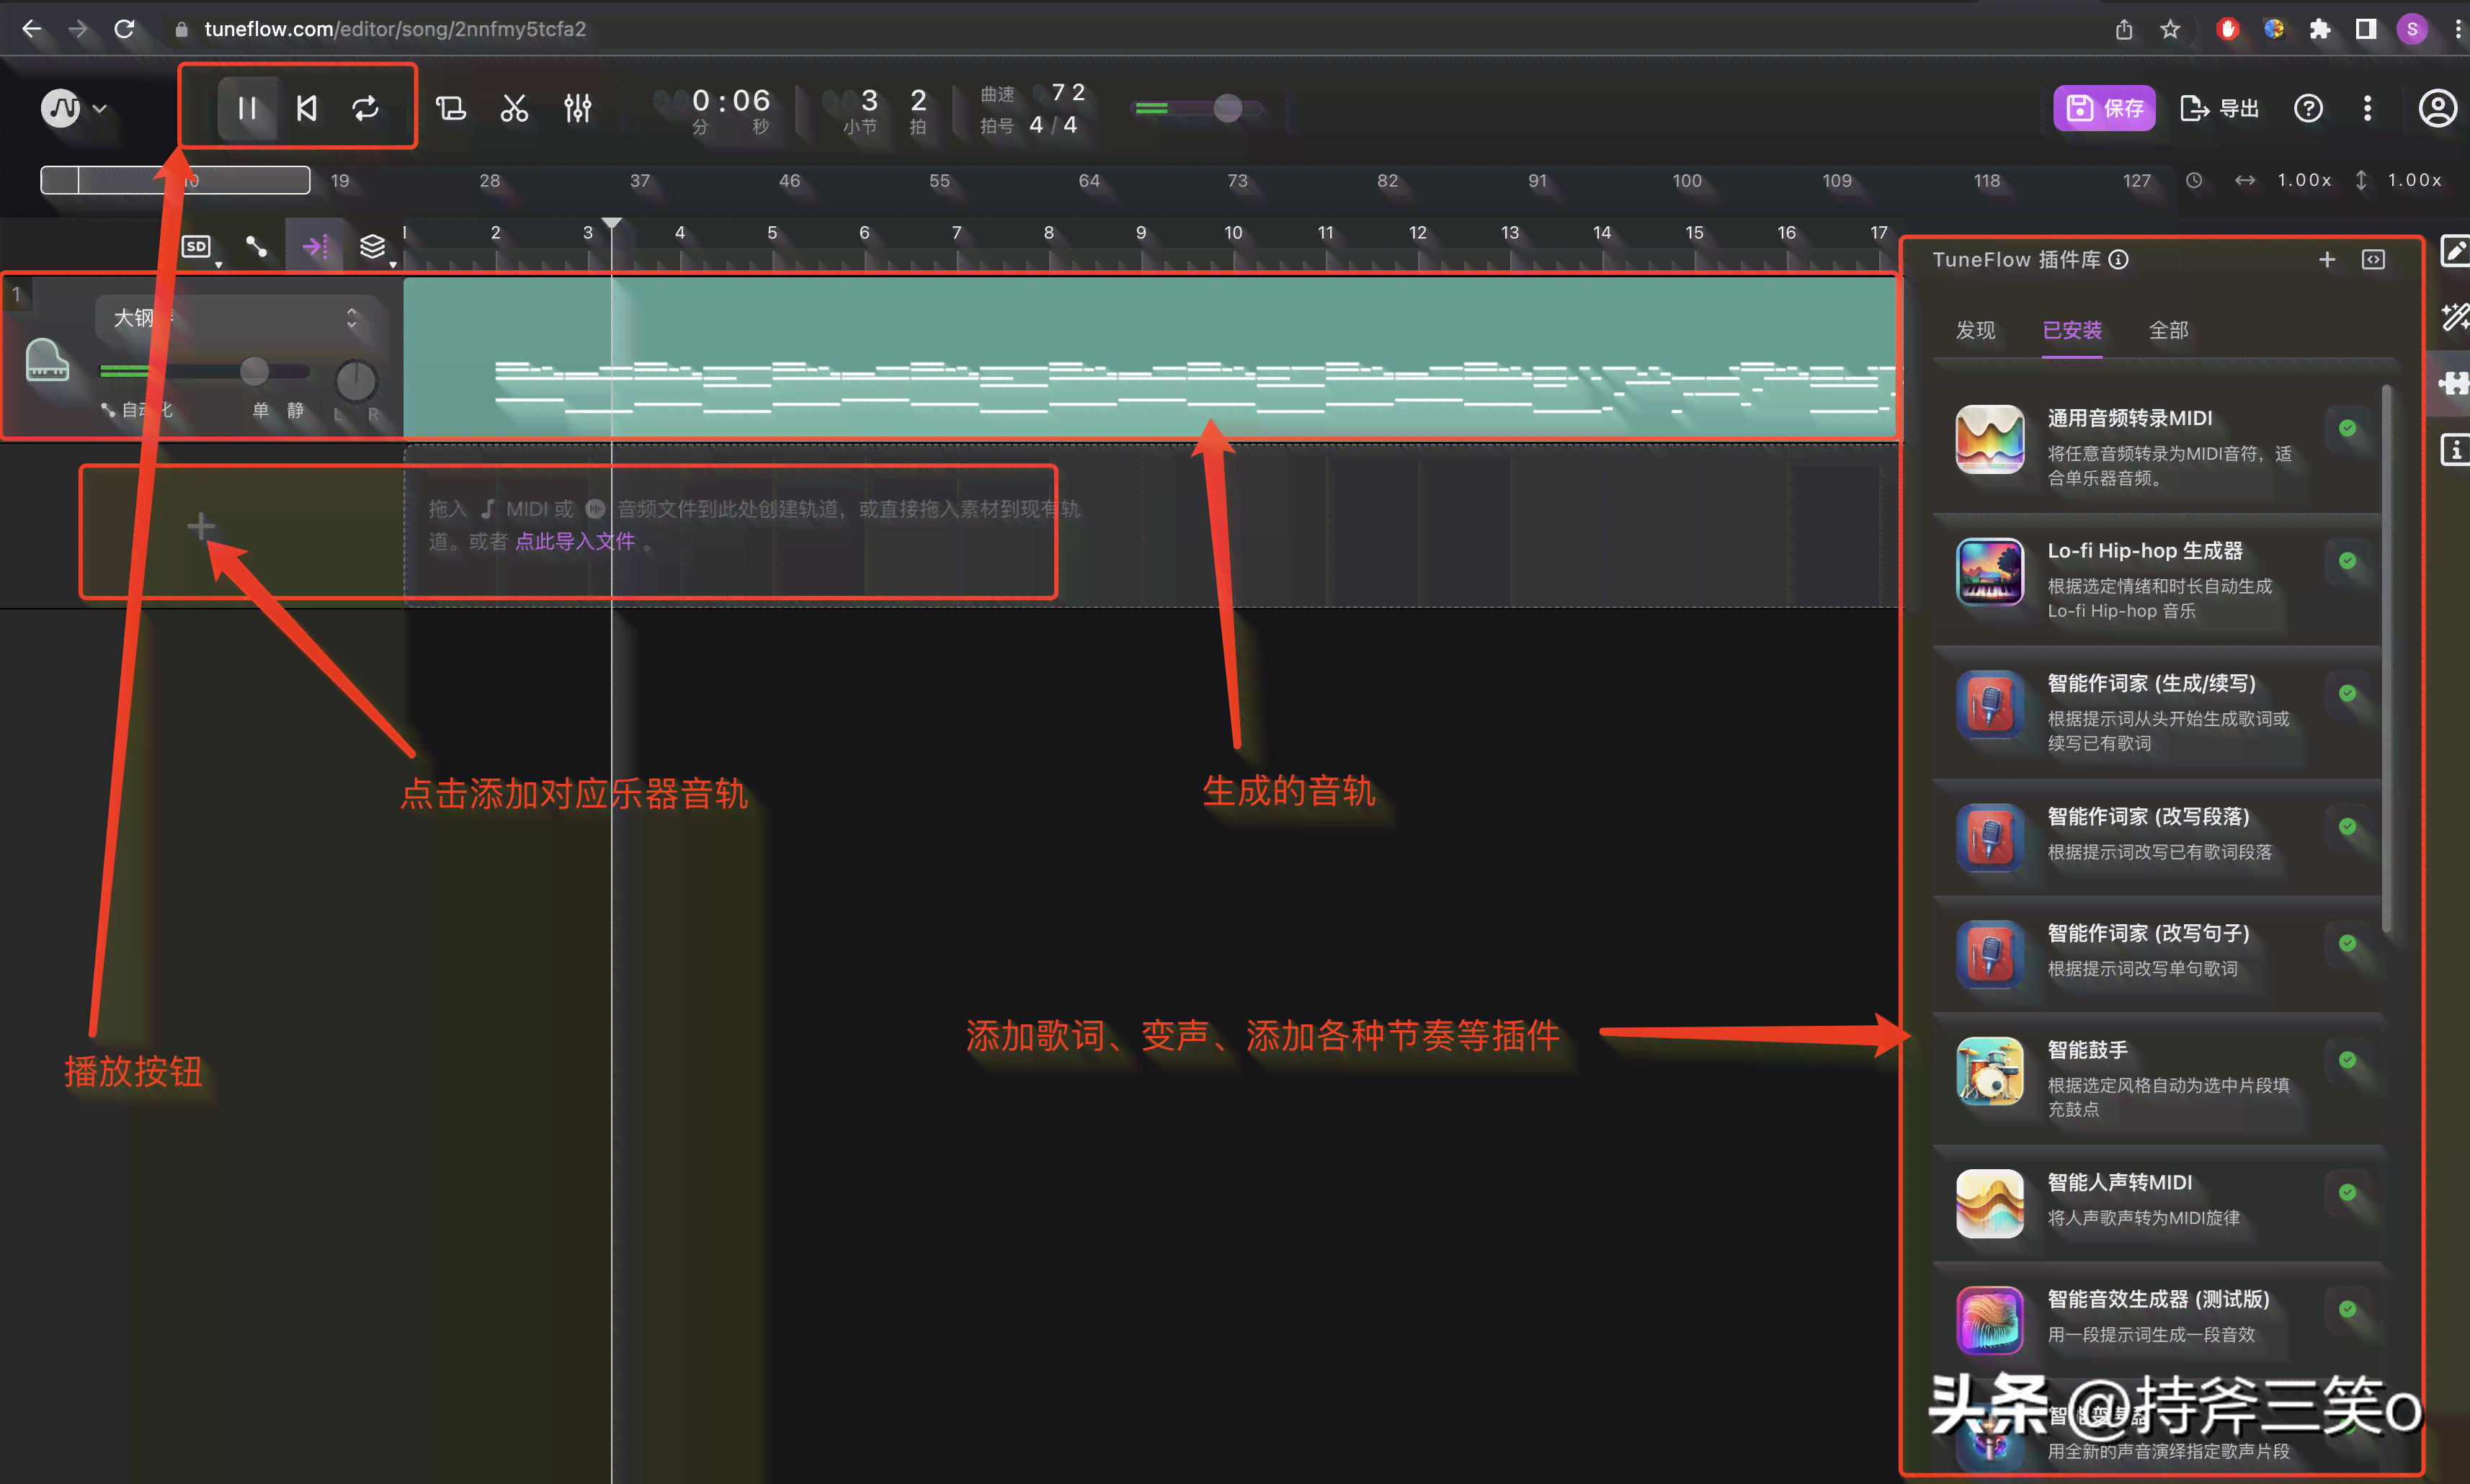The height and width of the screenshot is (1484, 2470).
Task: Click the clock icon beside zoom controls
Action: pos(2194,180)
